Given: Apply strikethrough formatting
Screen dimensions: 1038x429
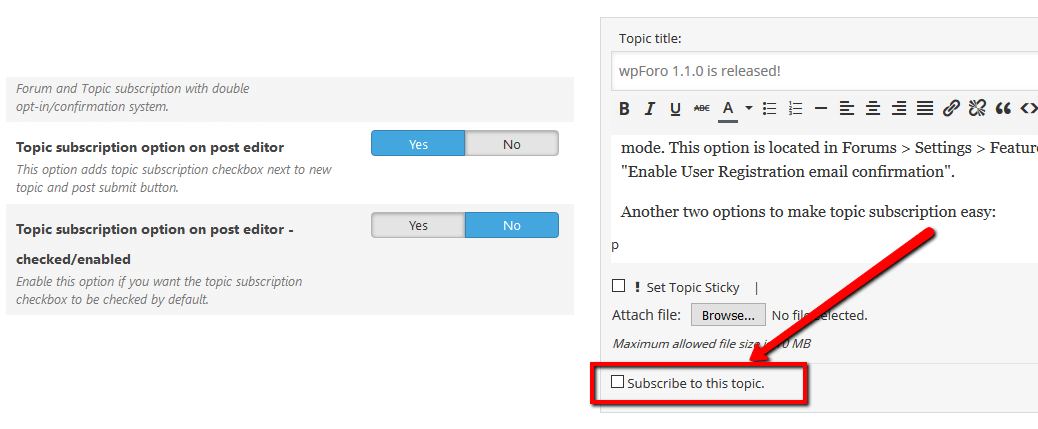Looking at the screenshot, I should coord(701,108).
